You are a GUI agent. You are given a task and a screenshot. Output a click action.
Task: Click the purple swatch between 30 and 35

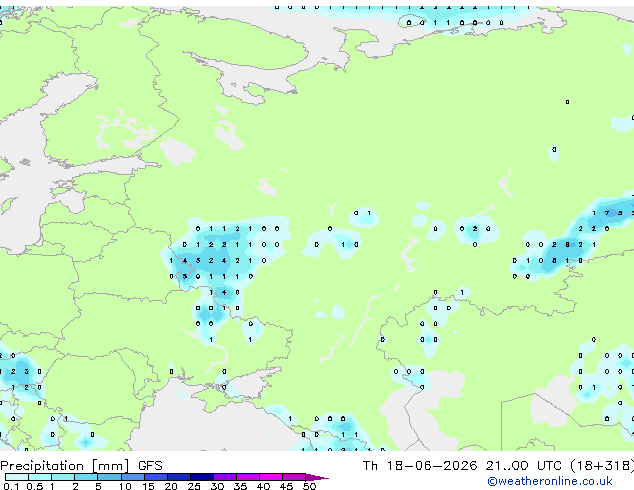pos(225,477)
